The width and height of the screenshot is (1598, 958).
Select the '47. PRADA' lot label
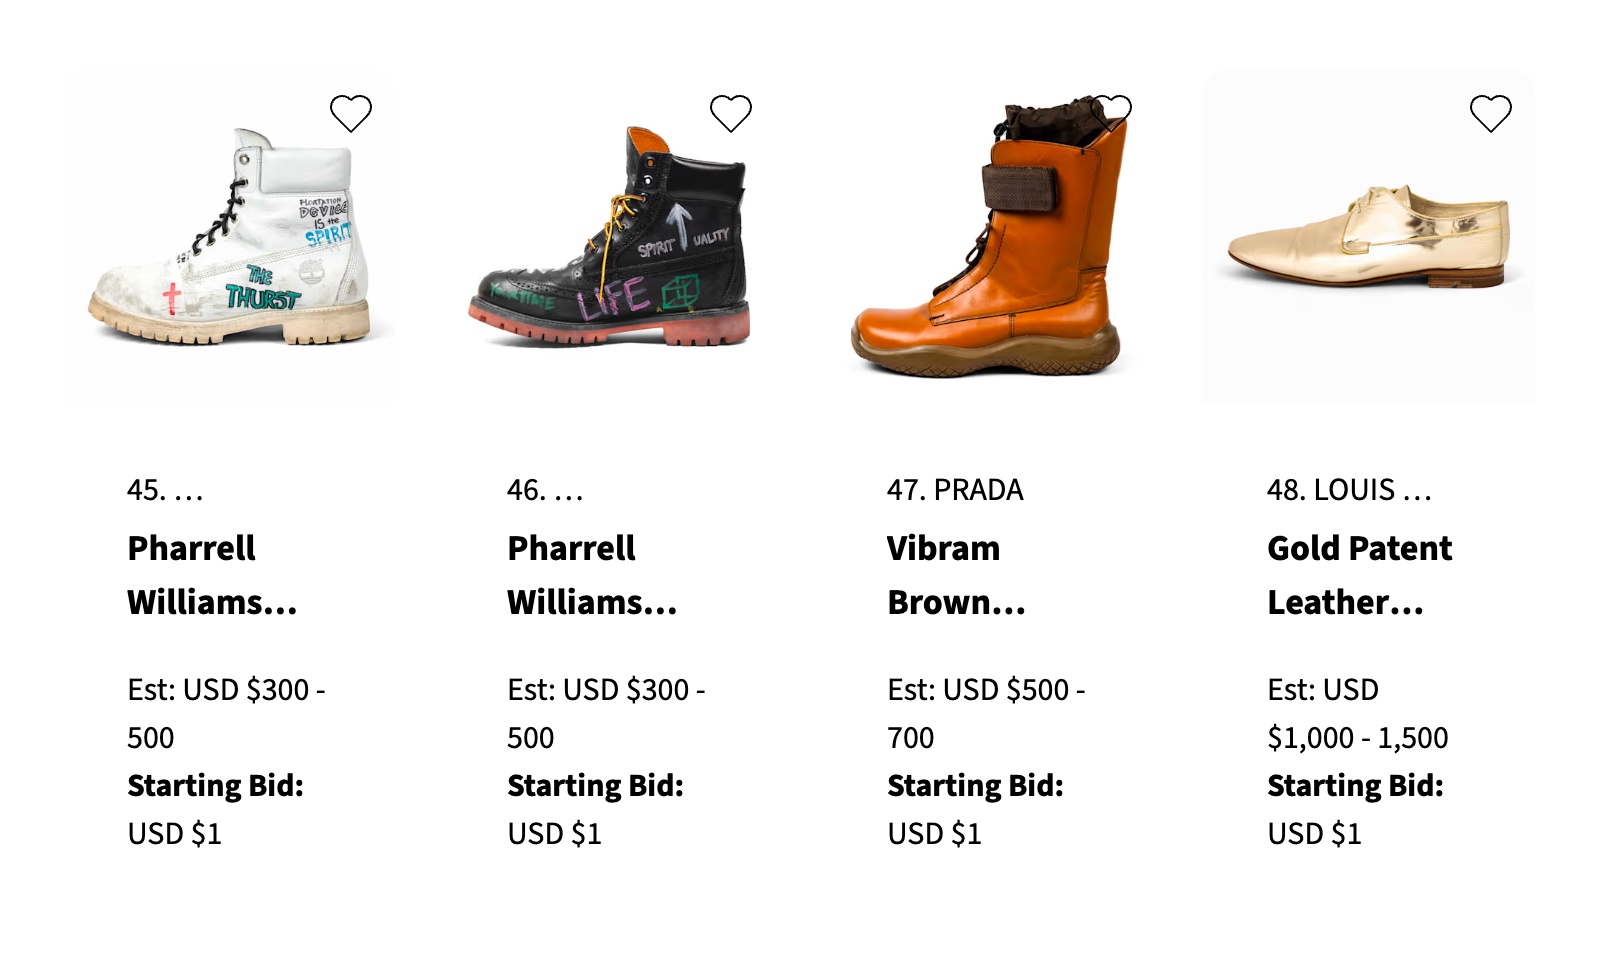click(955, 490)
